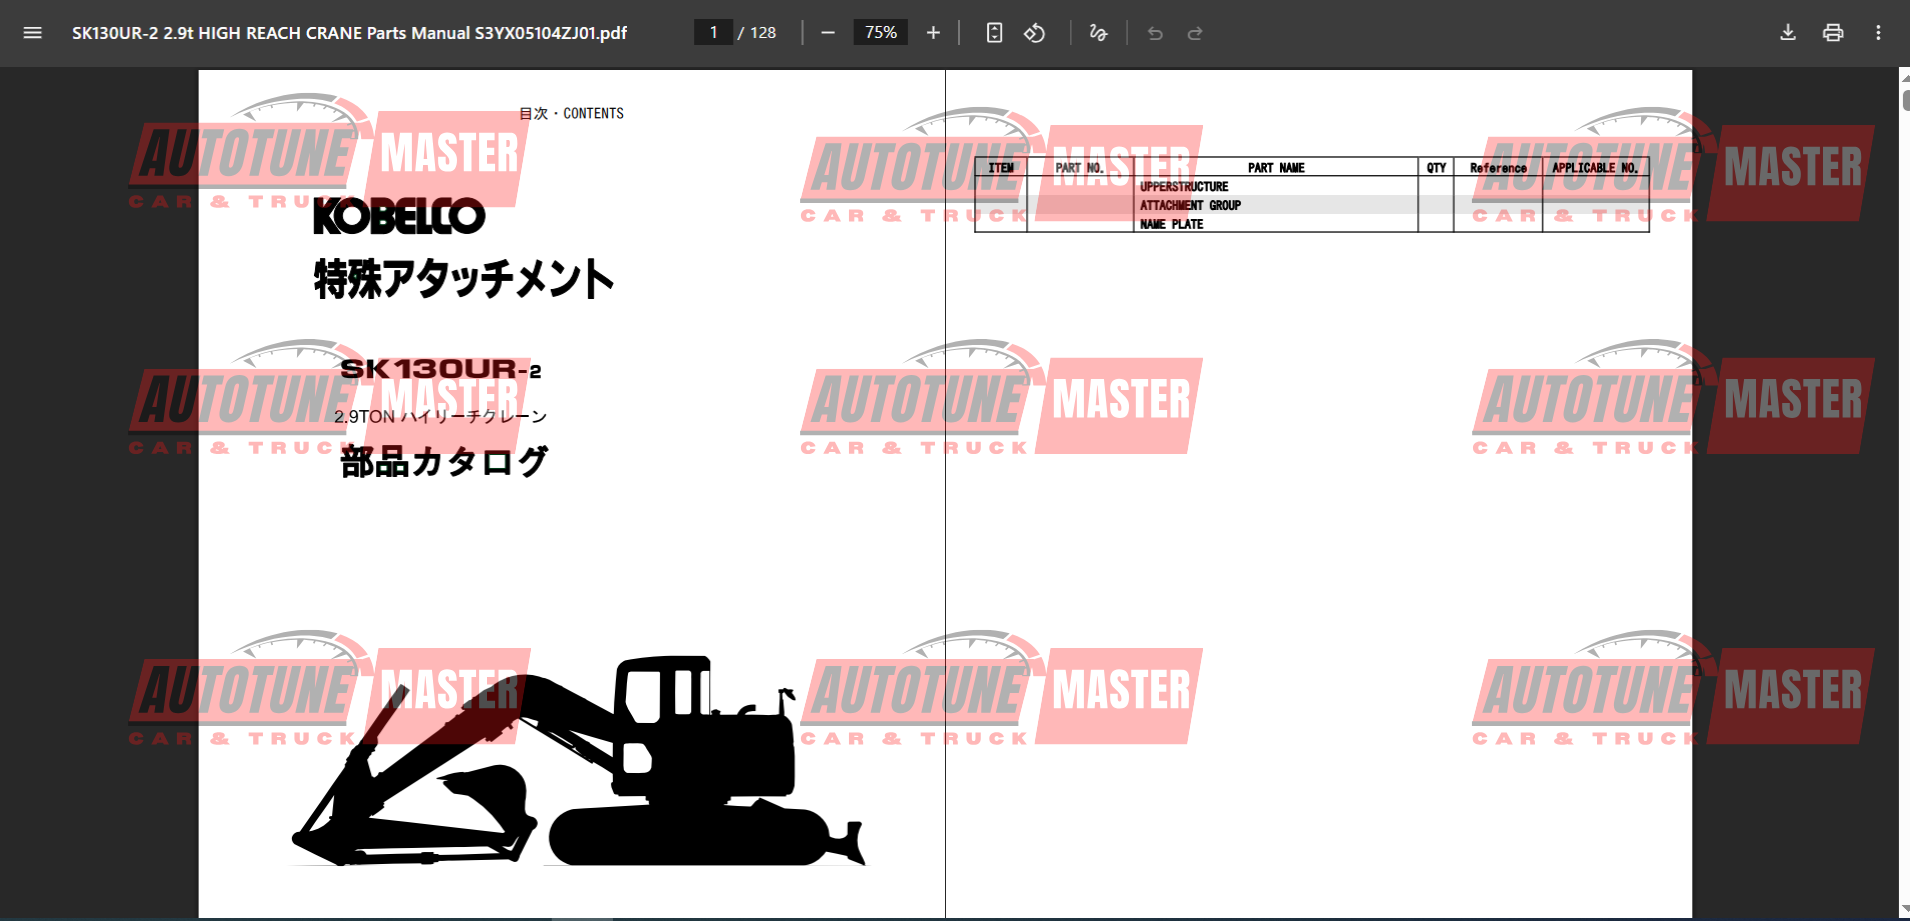Zoom in using the plus button
Viewport: 1910px width, 921px height.
933,33
